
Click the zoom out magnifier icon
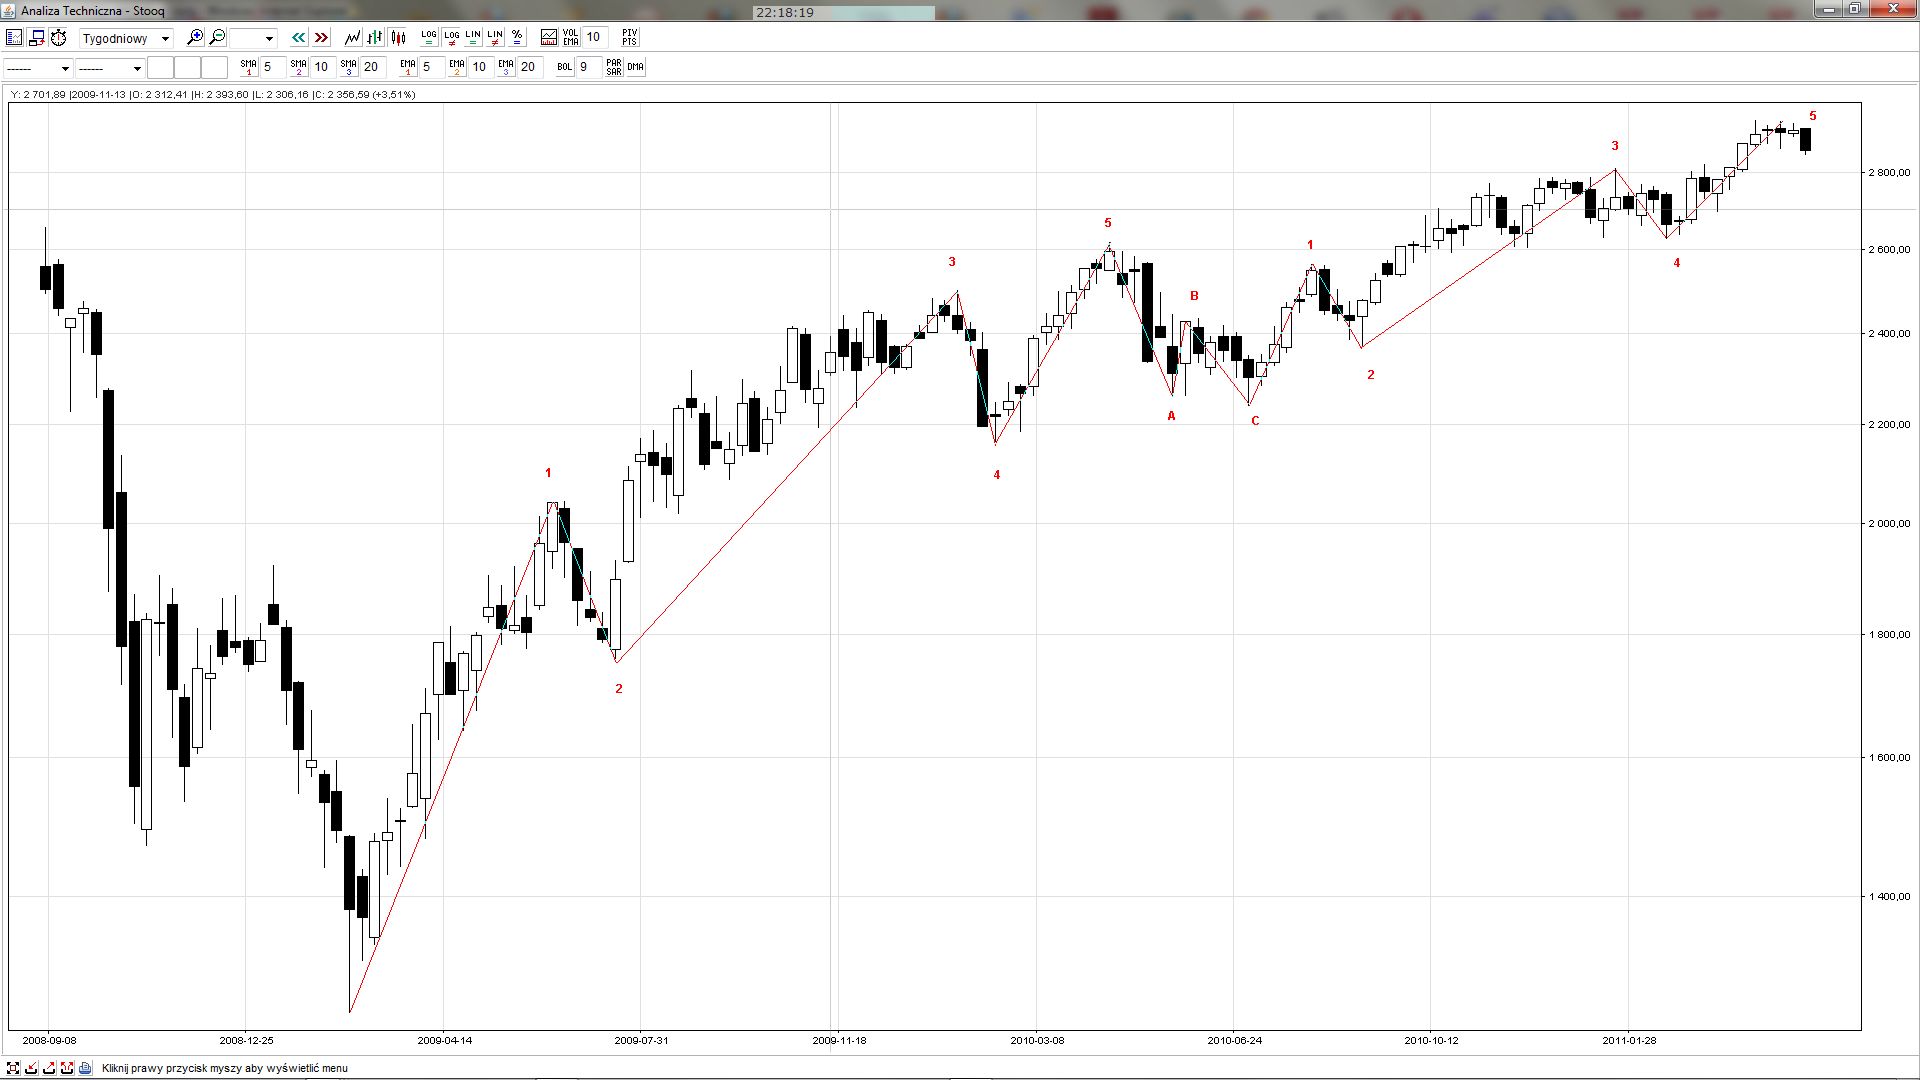217,38
